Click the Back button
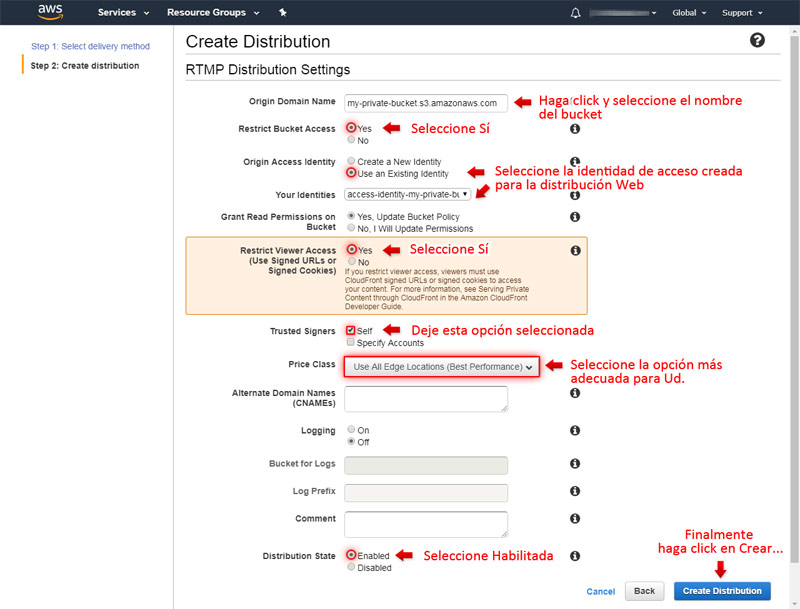The image size is (800, 609). [644, 591]
